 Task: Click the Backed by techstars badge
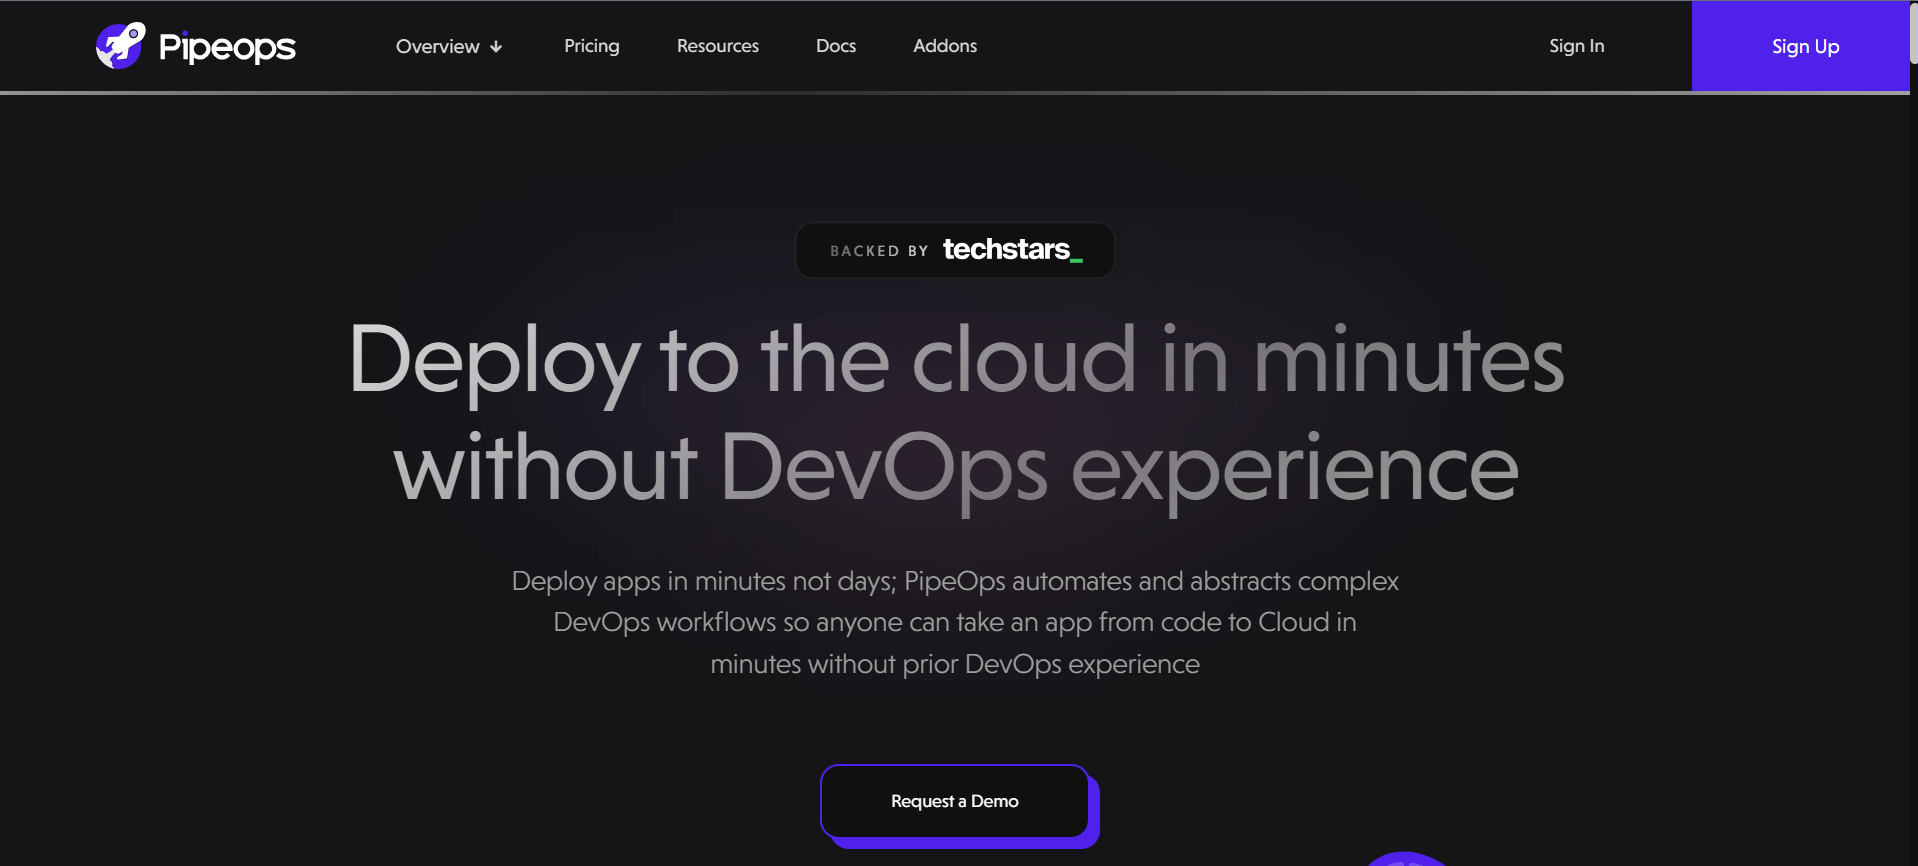(955, 250)
